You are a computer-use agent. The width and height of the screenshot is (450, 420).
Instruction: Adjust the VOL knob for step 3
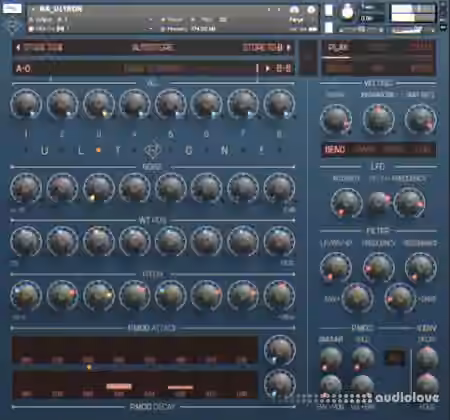click(98, 104)
